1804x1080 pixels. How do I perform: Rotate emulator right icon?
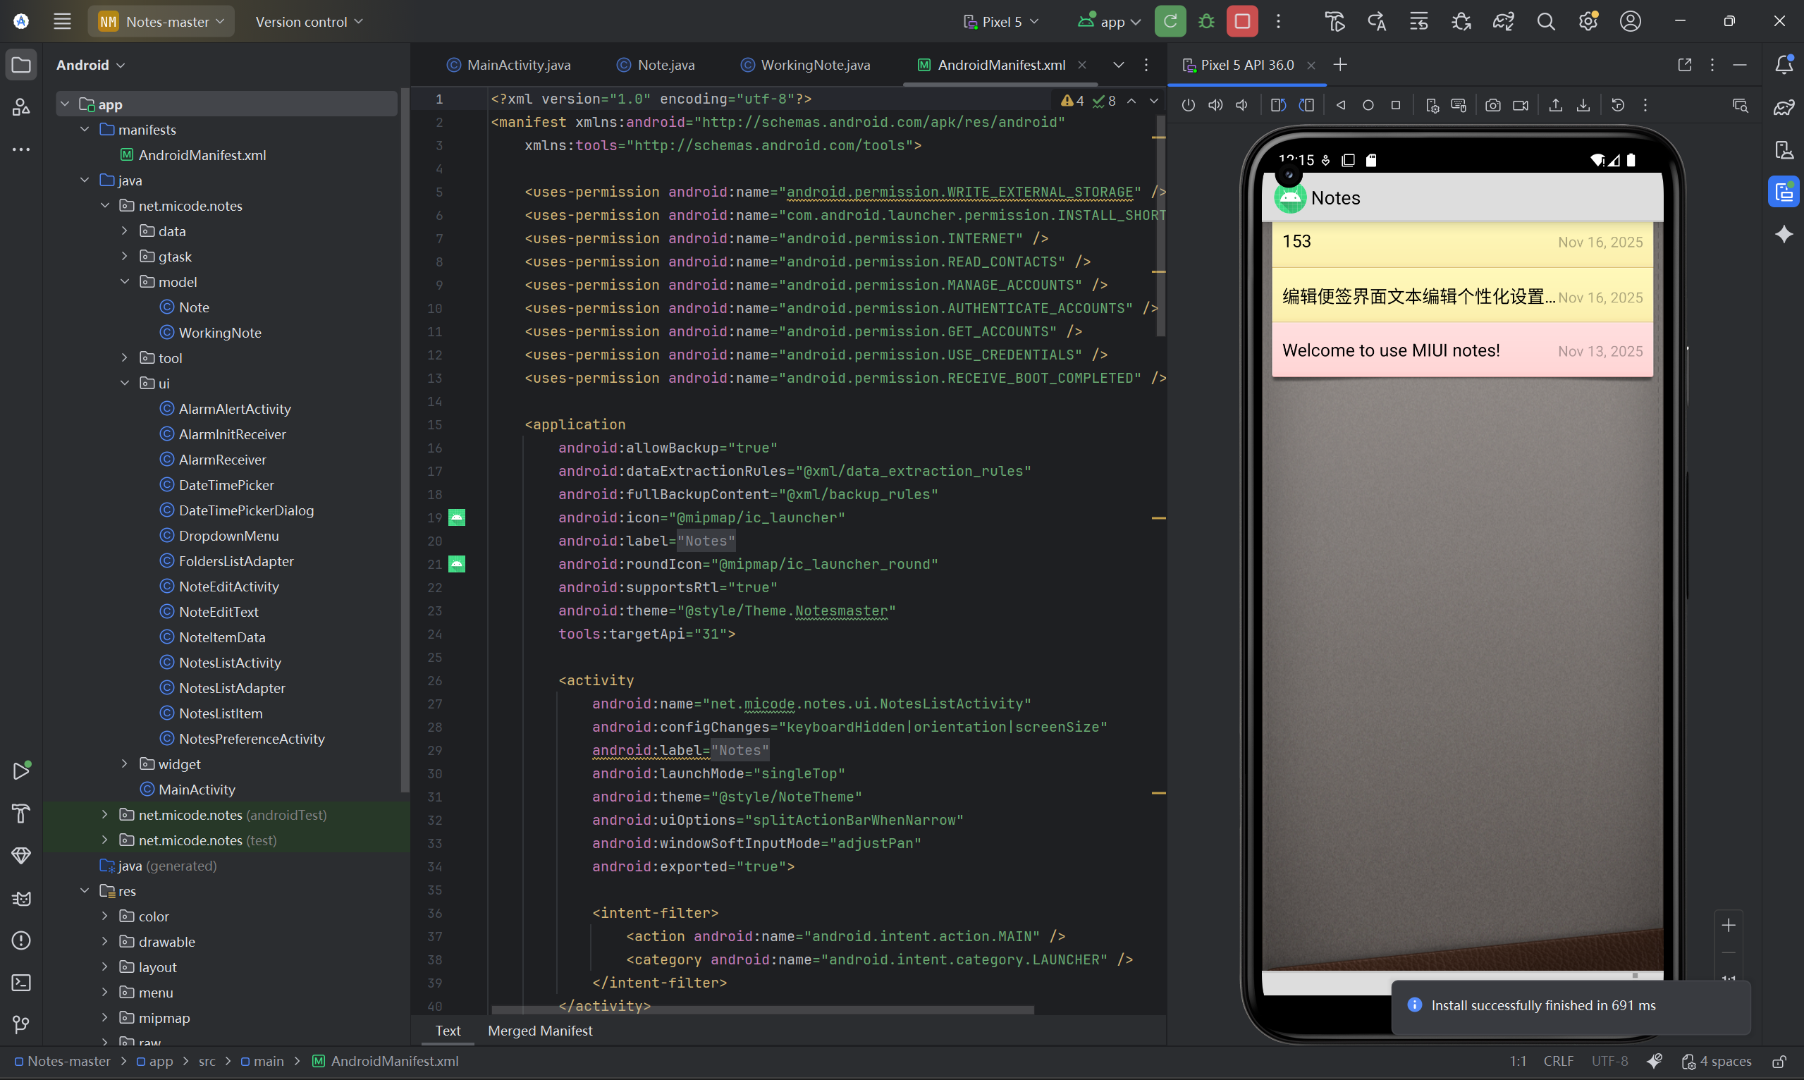(1306, 105)
